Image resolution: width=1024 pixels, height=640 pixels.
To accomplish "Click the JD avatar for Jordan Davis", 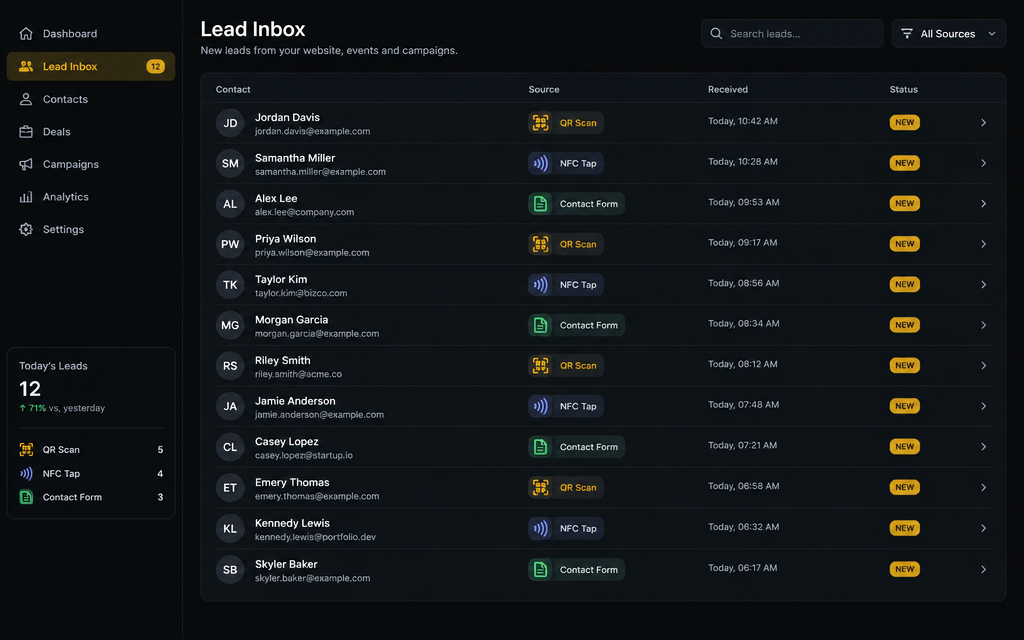I will coord(230,123).
